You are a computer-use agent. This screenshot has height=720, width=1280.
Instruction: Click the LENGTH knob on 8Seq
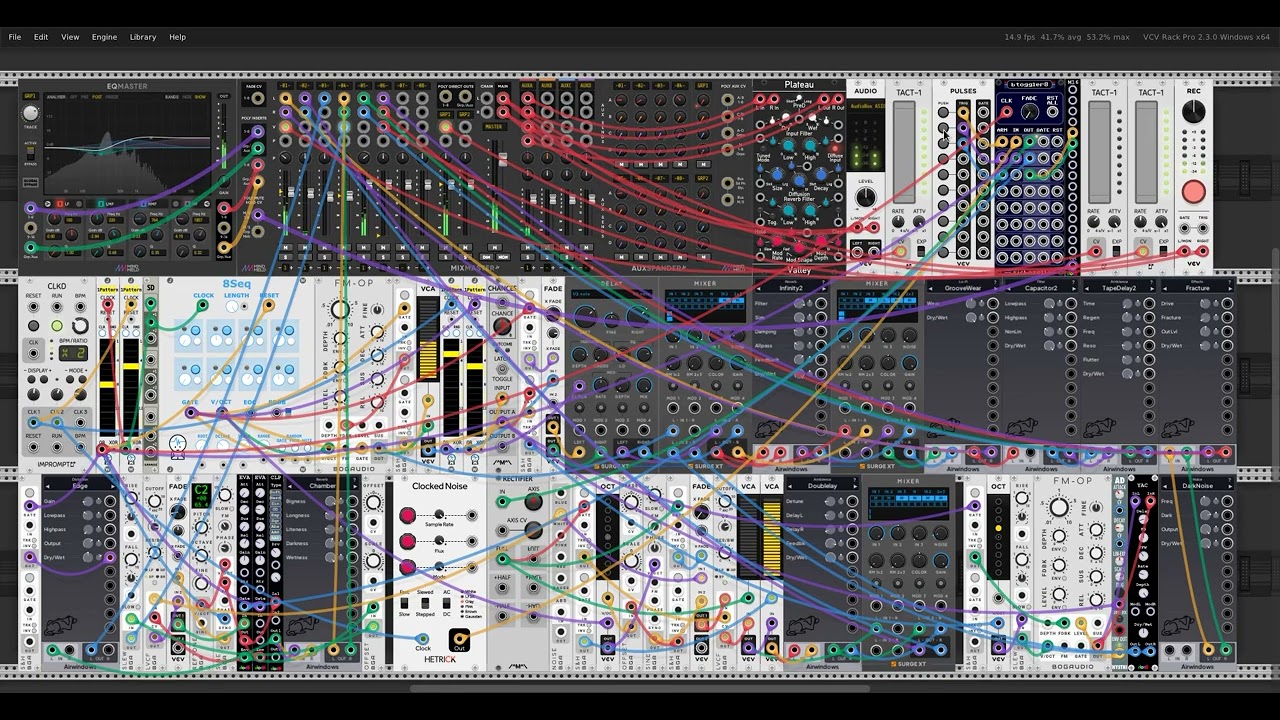(232, 306)
